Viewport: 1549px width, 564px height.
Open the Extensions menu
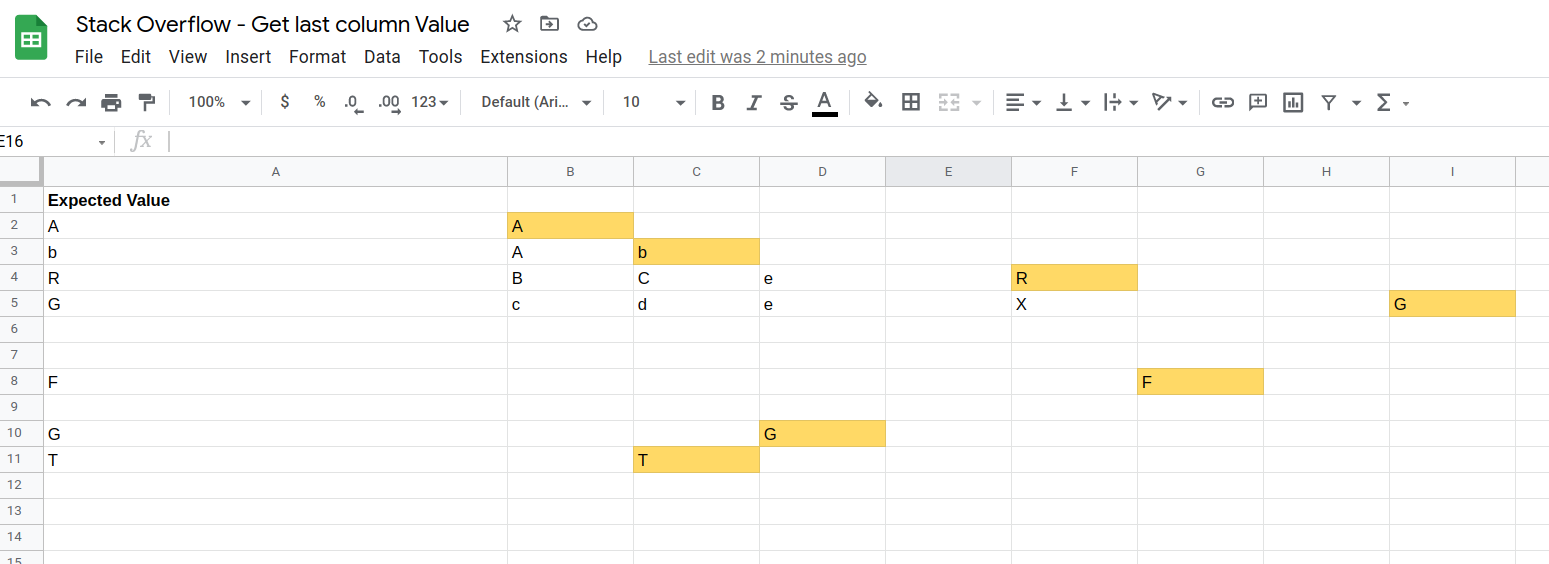coord(524,57)
